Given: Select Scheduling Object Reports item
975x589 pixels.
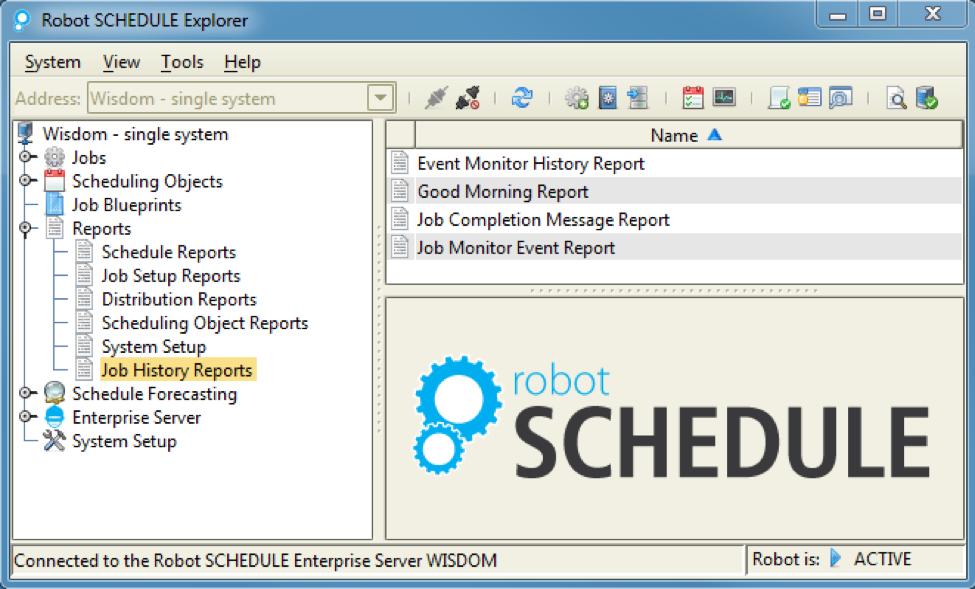Looking at the screenshot, I should (205, 323).
